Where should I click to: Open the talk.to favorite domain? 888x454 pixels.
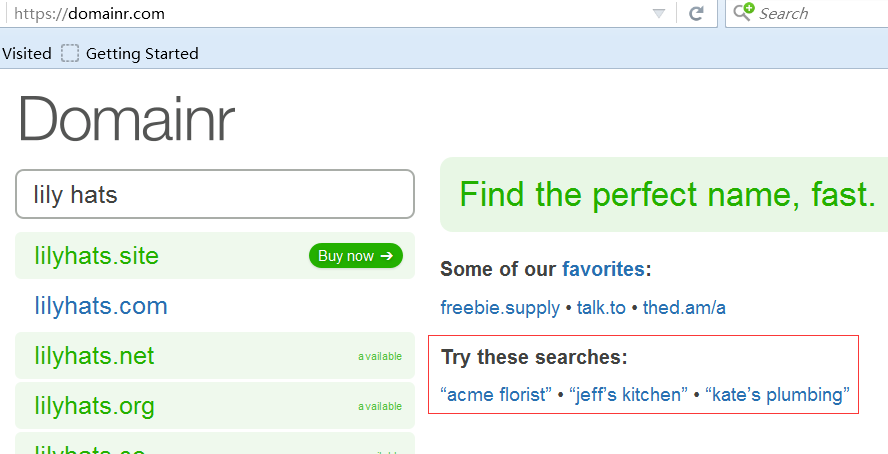pos(601,308)
